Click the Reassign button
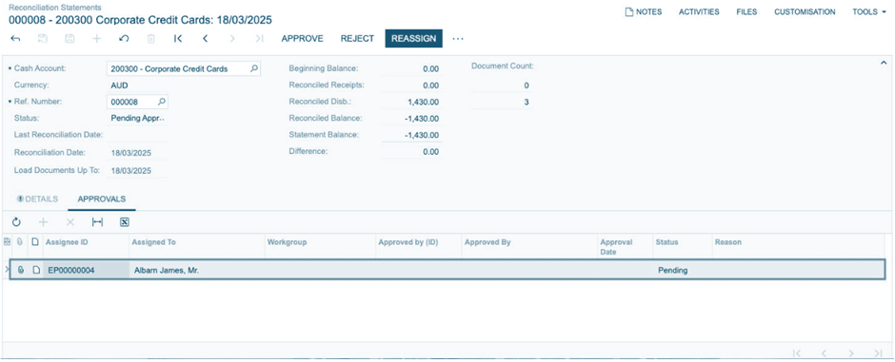 tap(414, 39)
